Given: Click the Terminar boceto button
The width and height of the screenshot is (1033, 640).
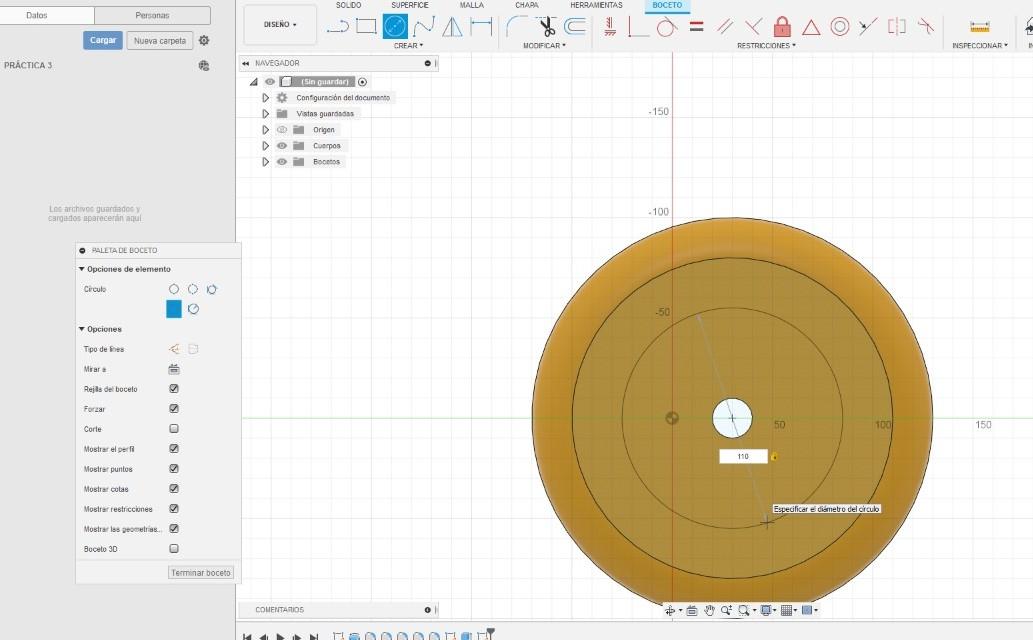Looking at the screenshot, I should point(201,573).
